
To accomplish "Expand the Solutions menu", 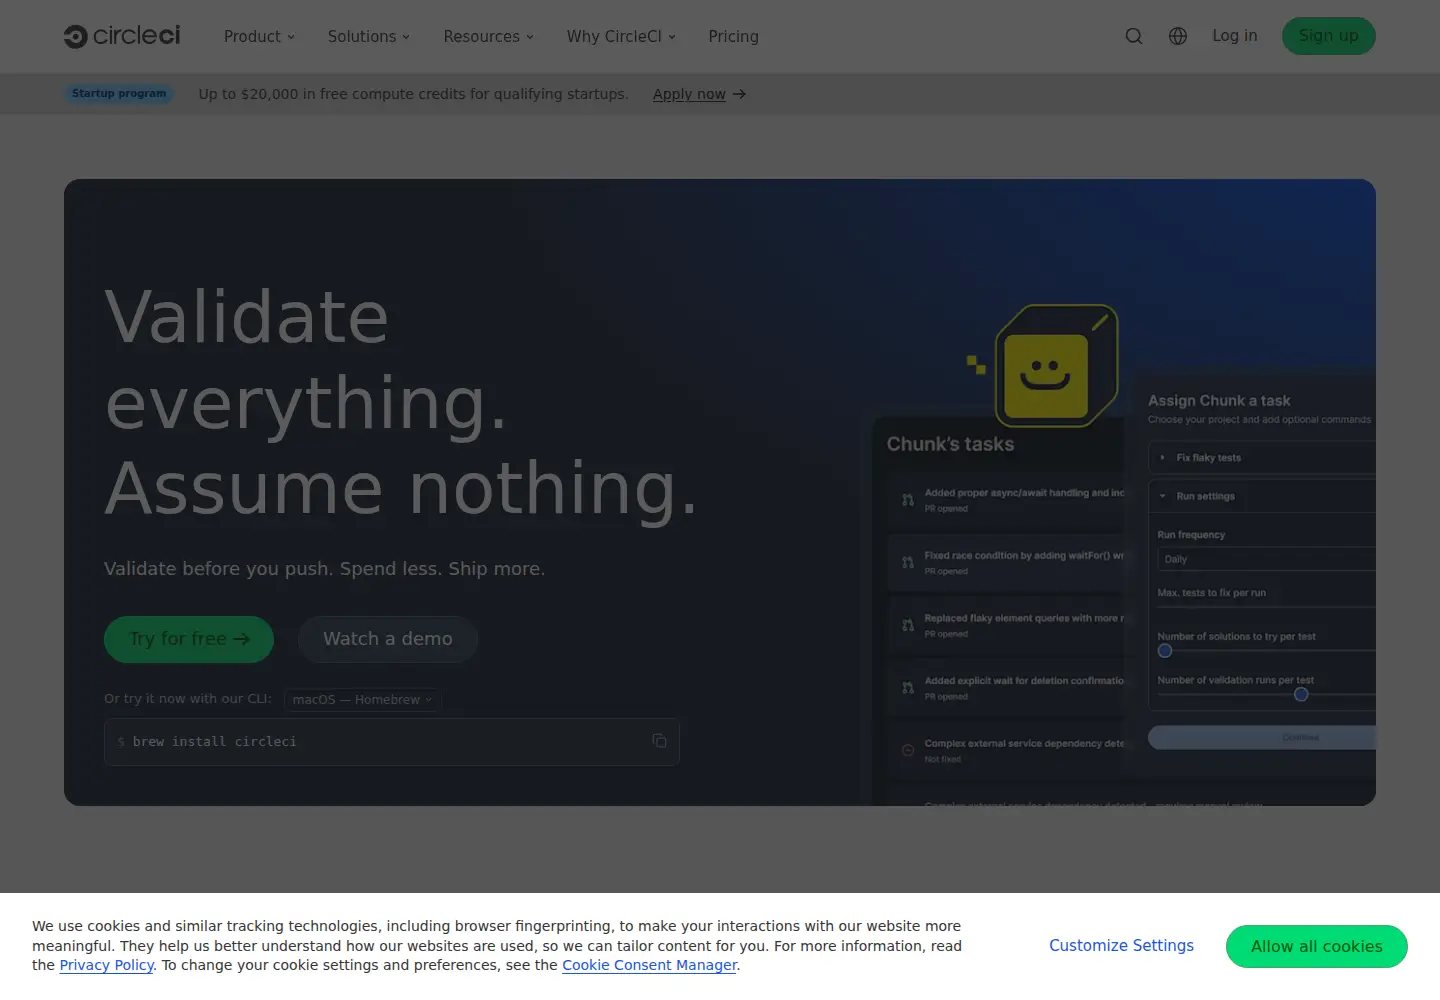I will (x=369, y=36).
